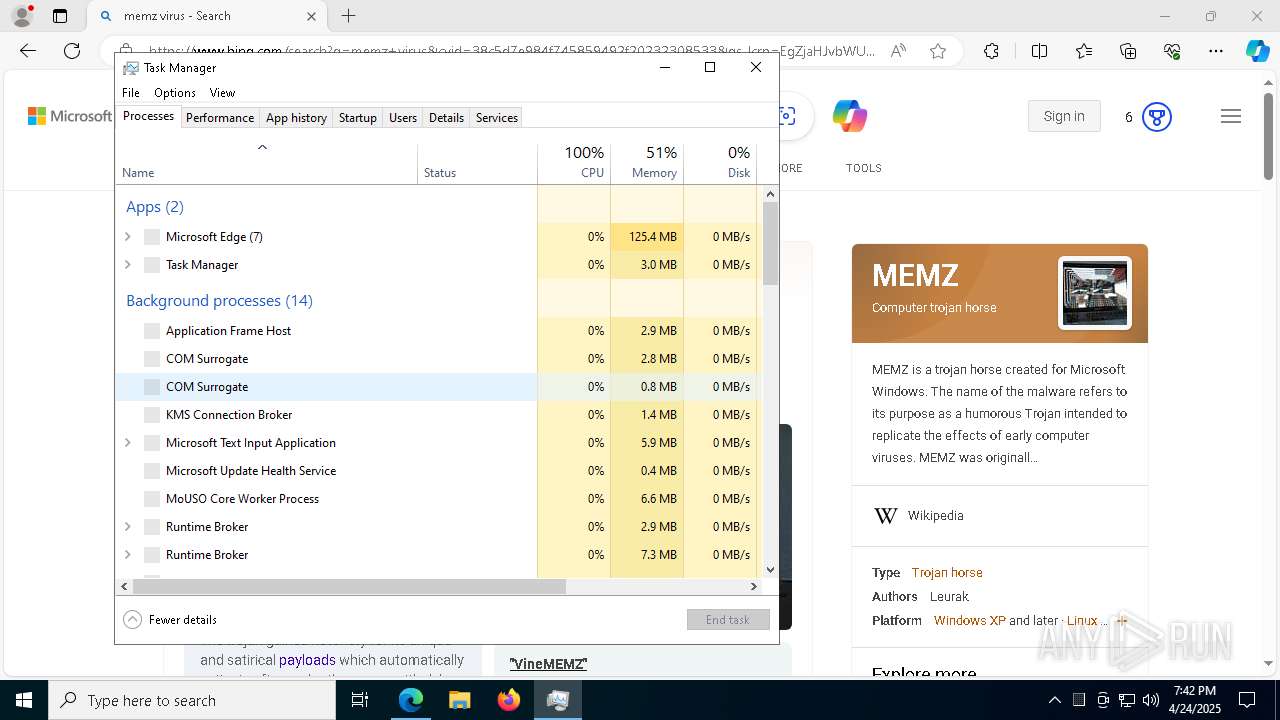Open Edge Settings and more ellipsis

(x=1216, y=51)
